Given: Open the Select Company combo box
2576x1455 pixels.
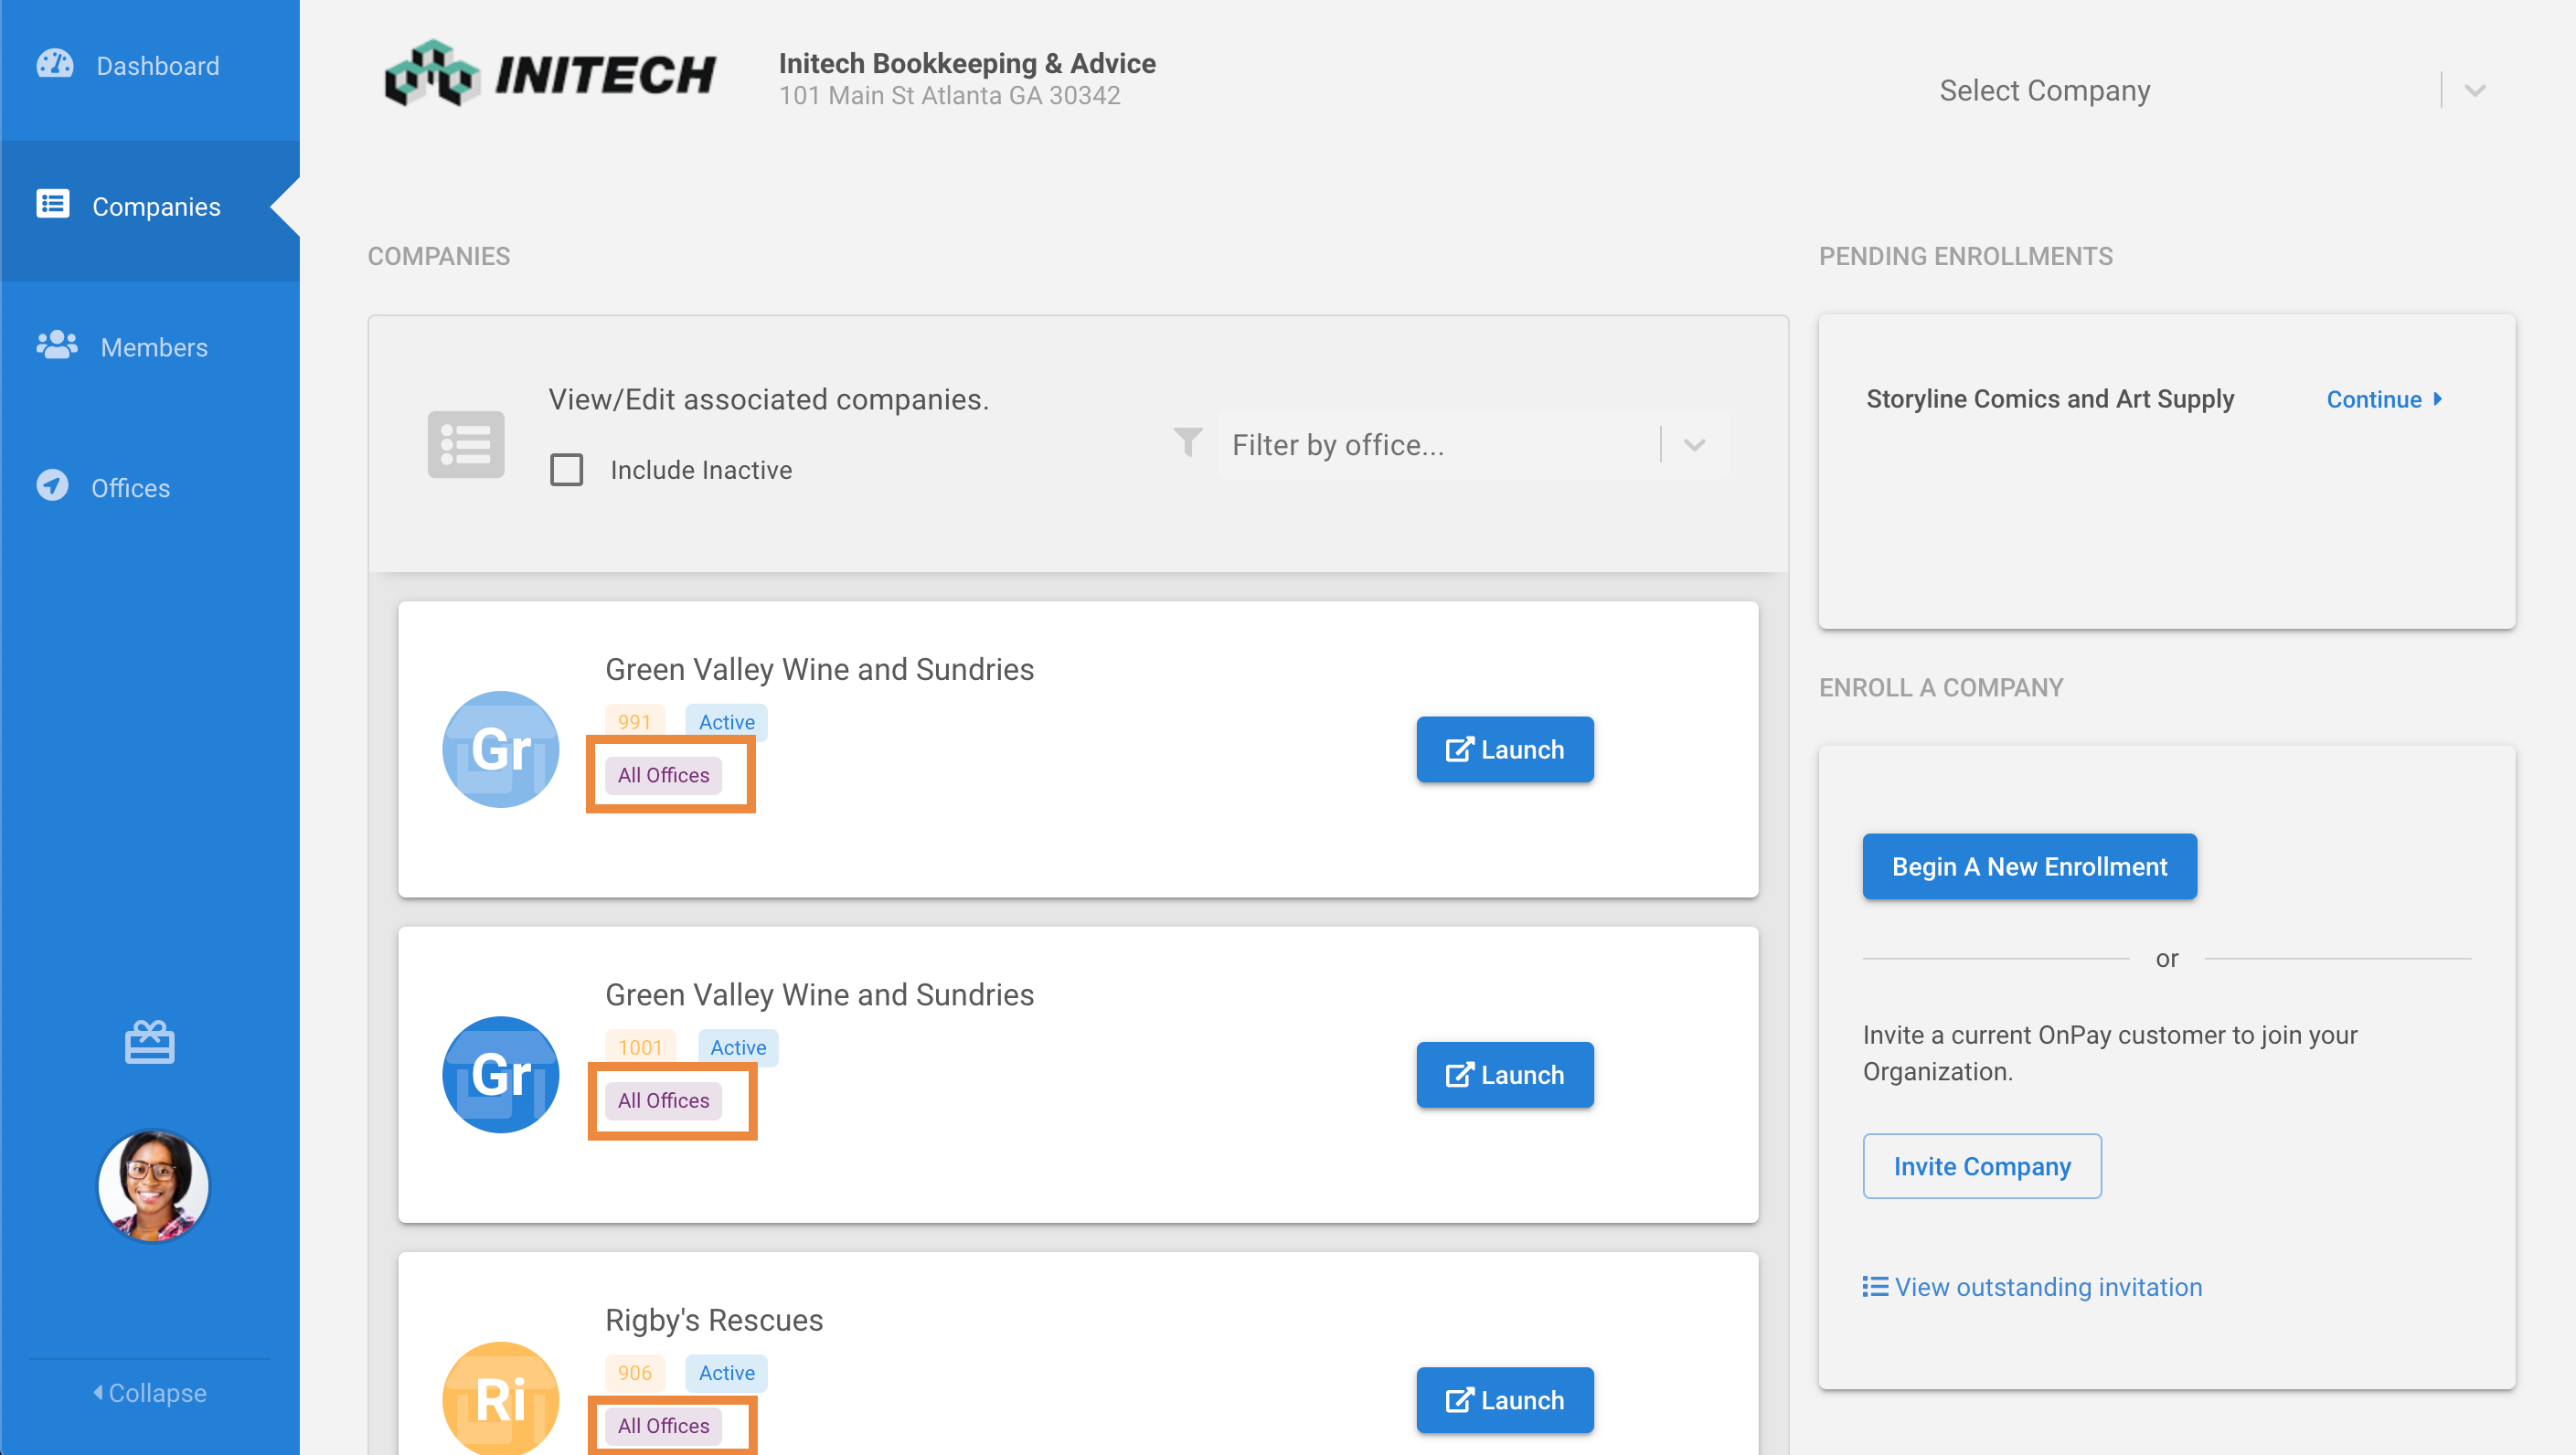Looking at the screenshot, I should 2214,91.
